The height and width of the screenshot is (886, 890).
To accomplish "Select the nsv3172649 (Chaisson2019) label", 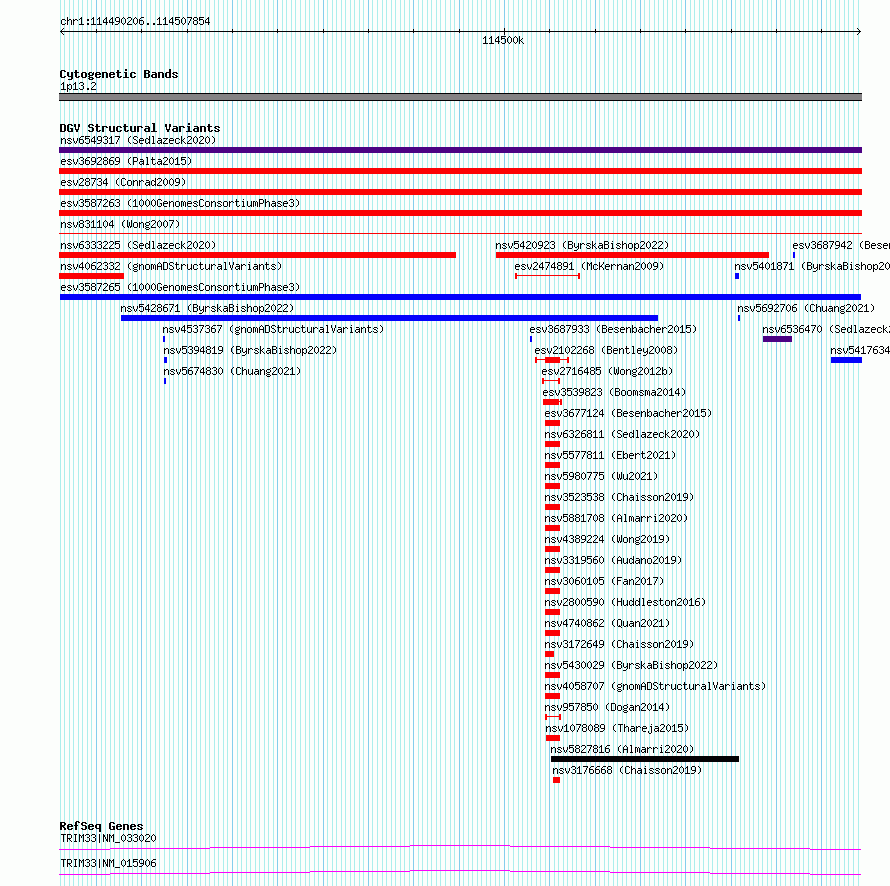I will pos(619,644).
